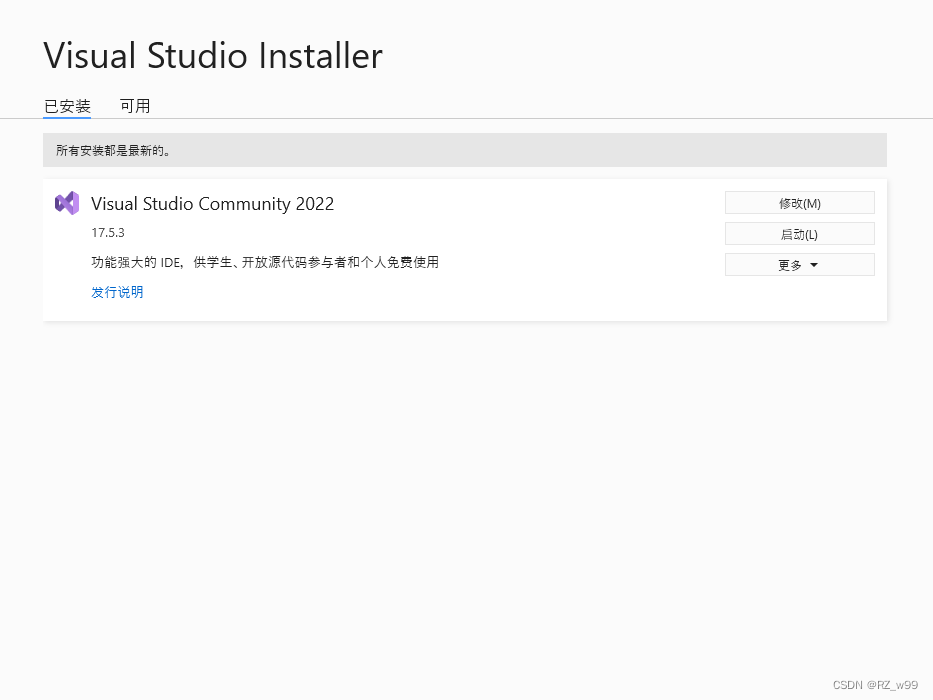Click the CSDN @RZ_w99 watermark text
Screen dimensions: 933x700
876,685
